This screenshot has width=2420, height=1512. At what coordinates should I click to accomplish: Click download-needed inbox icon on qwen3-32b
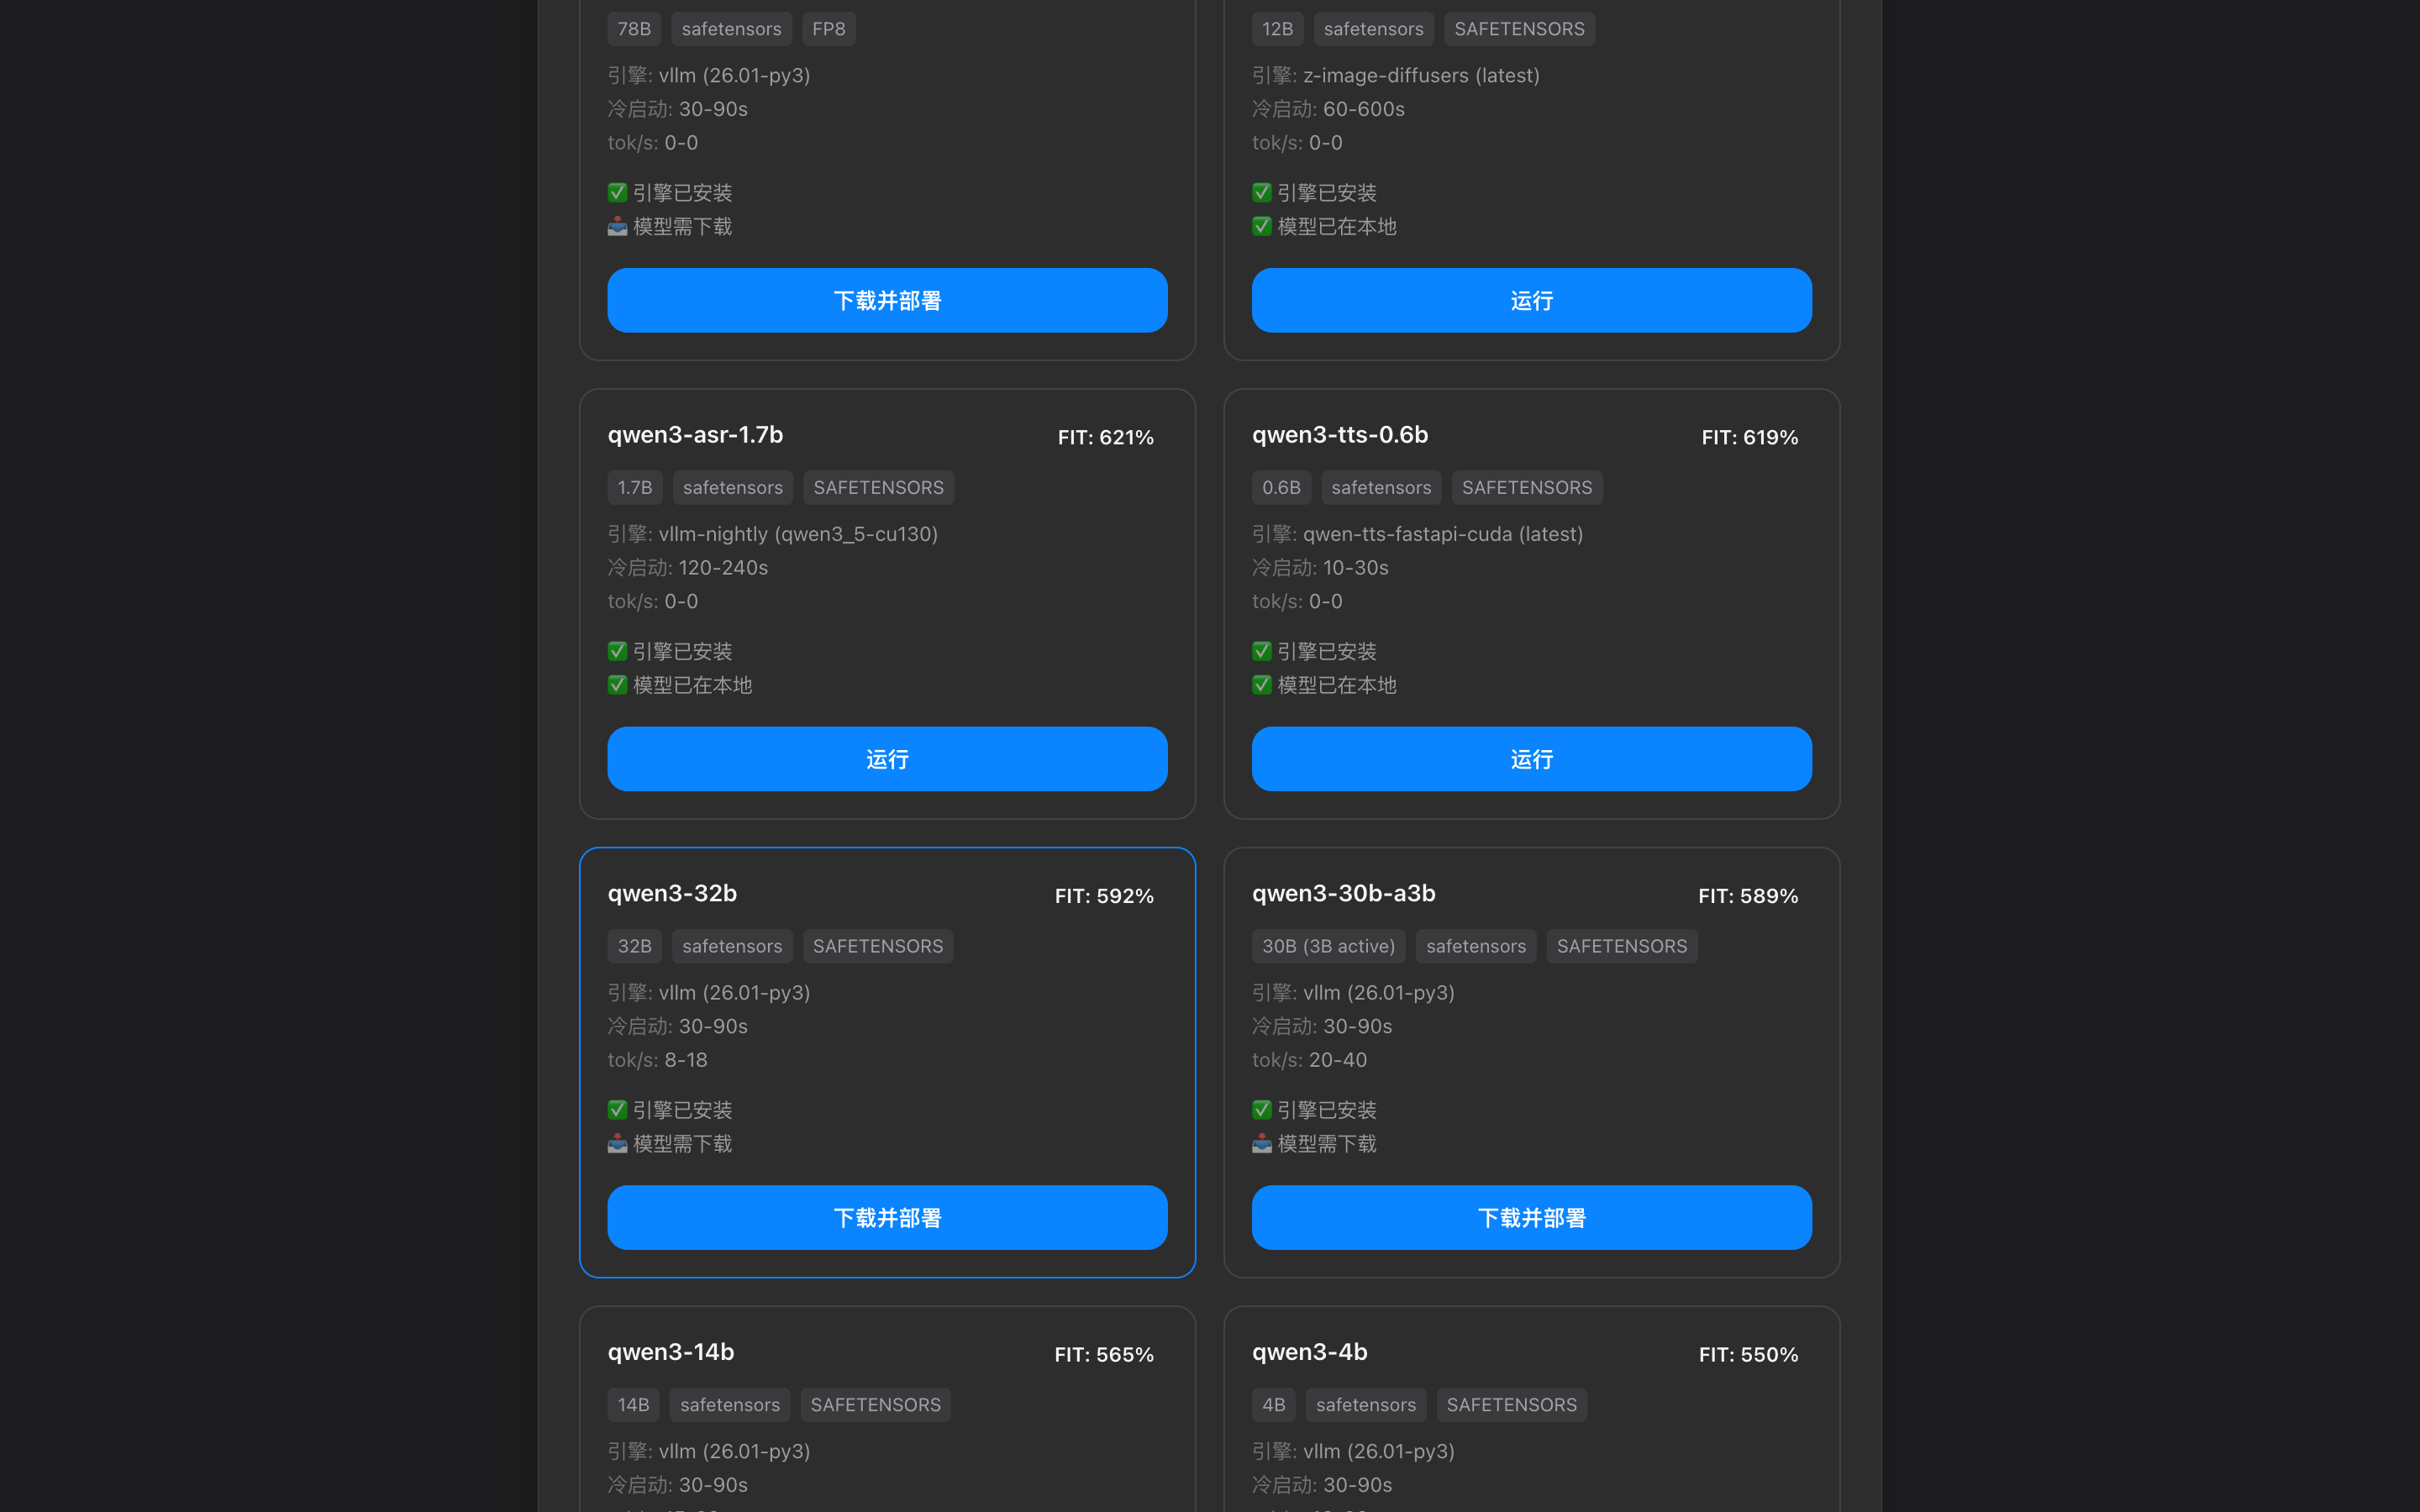tap(617, 1143)
